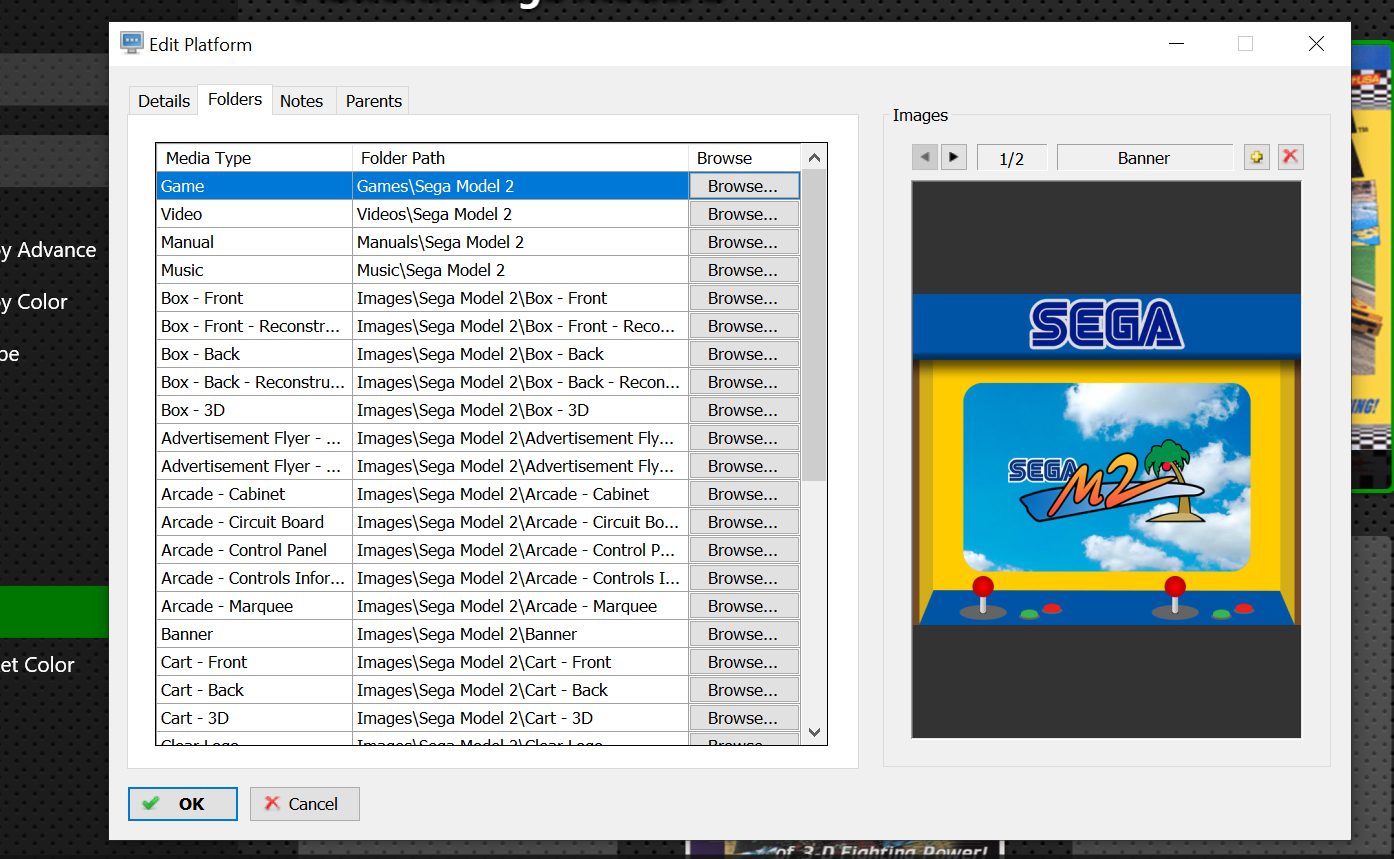1394x859 pixels.
Task: Switch to the Notes tab
Action: point(302,101)
